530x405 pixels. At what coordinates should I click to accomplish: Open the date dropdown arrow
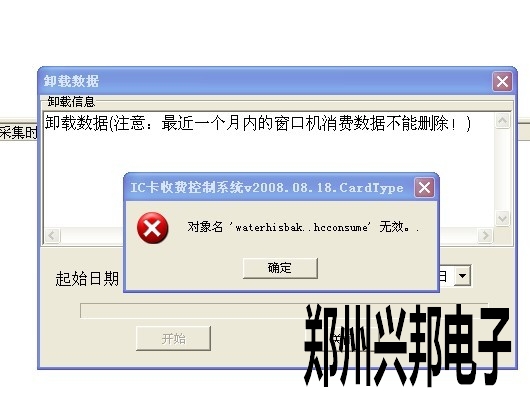(x=462, y=276)
